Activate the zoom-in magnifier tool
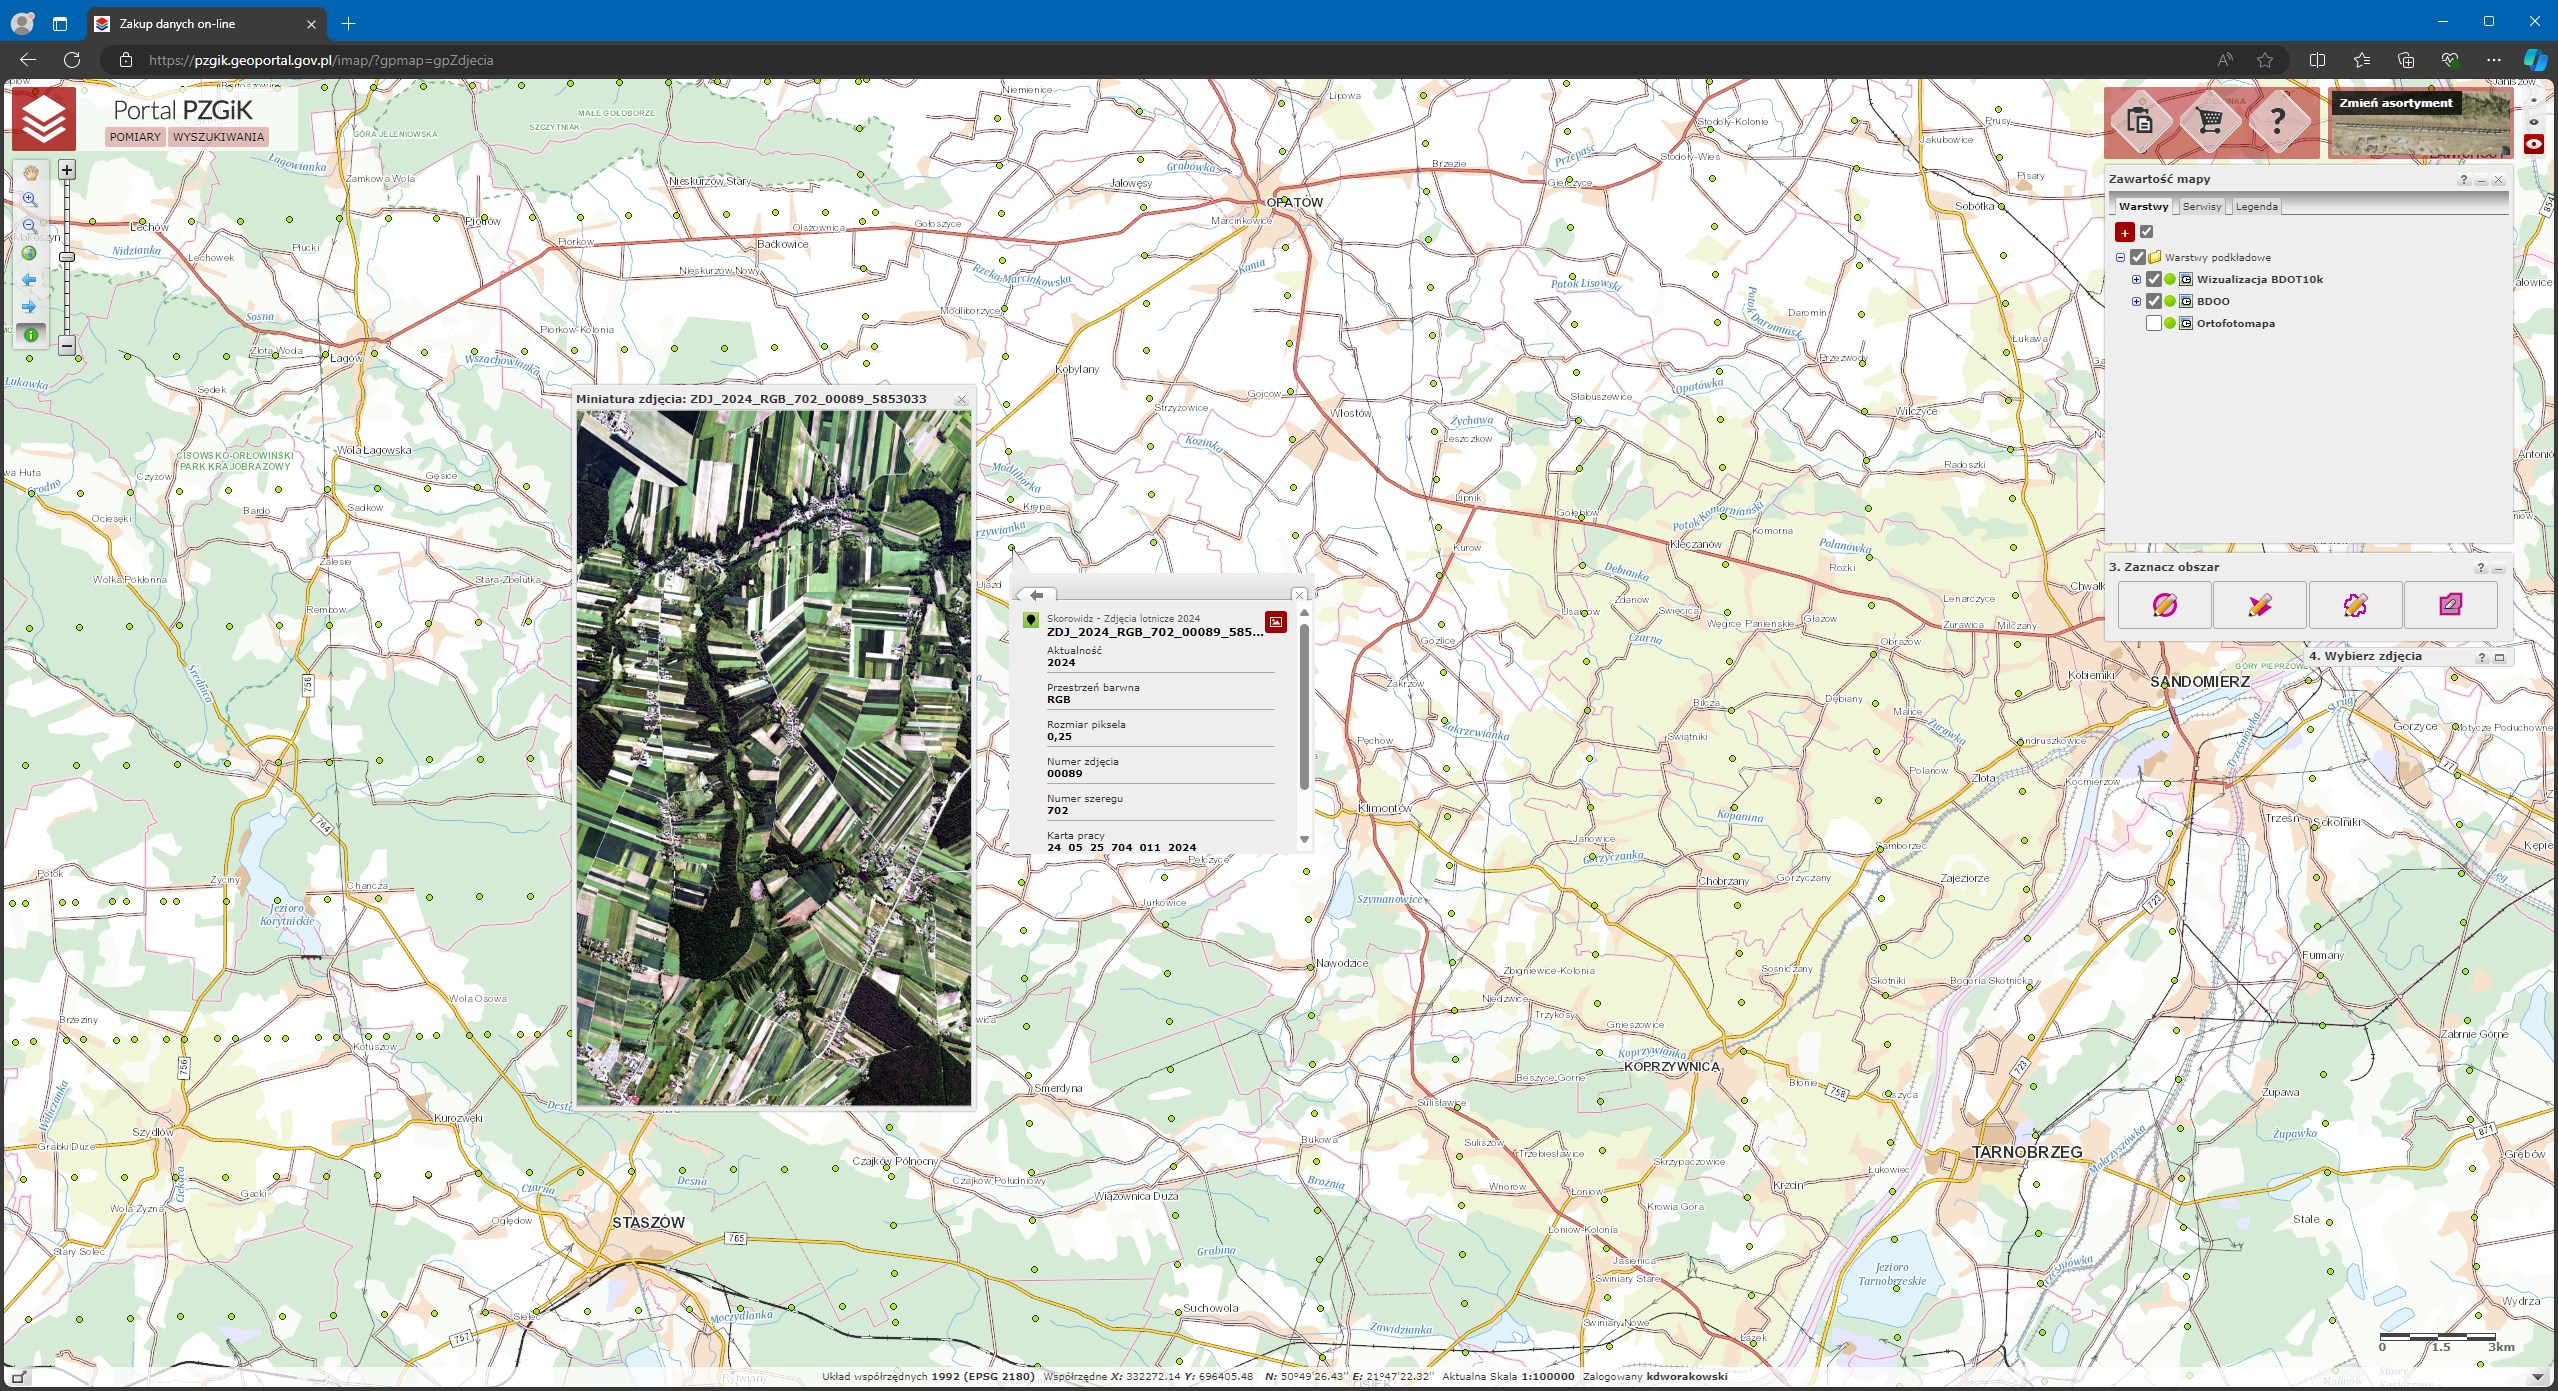 pyautogui.click(x=30, y=200)
